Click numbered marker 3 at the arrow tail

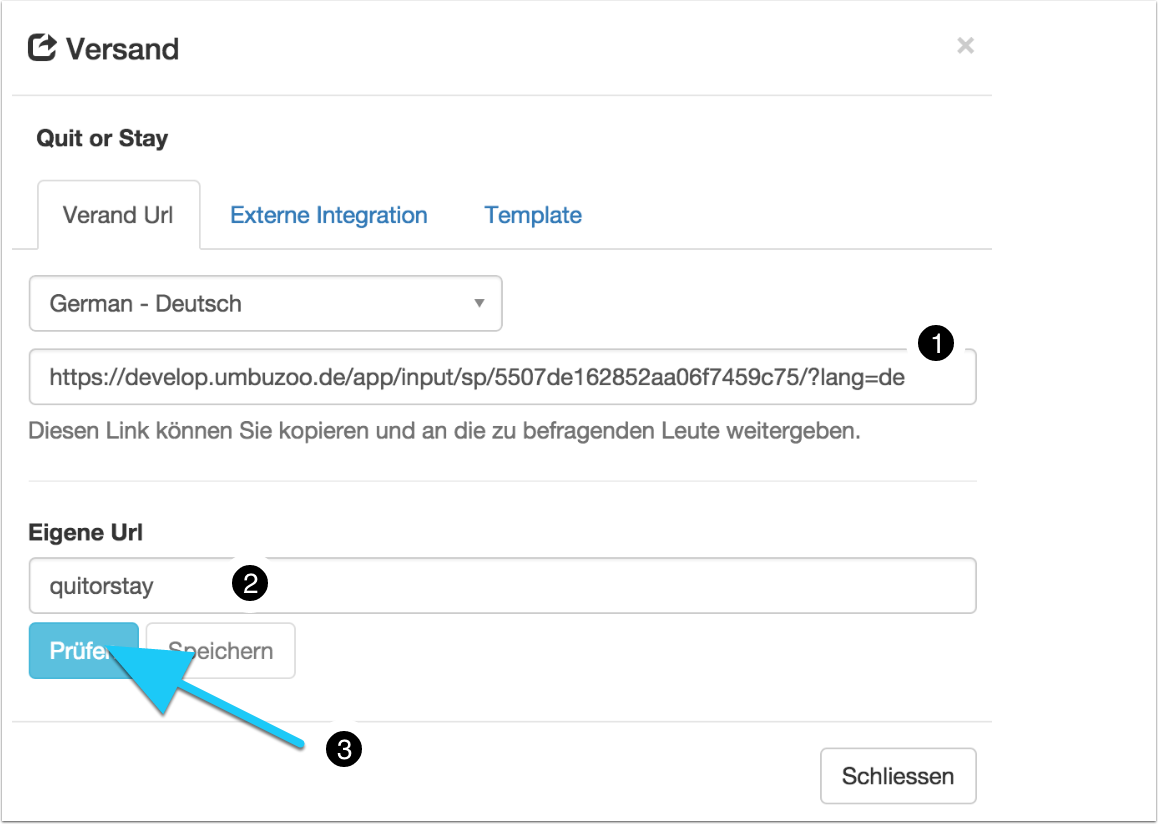click(344, 750)
